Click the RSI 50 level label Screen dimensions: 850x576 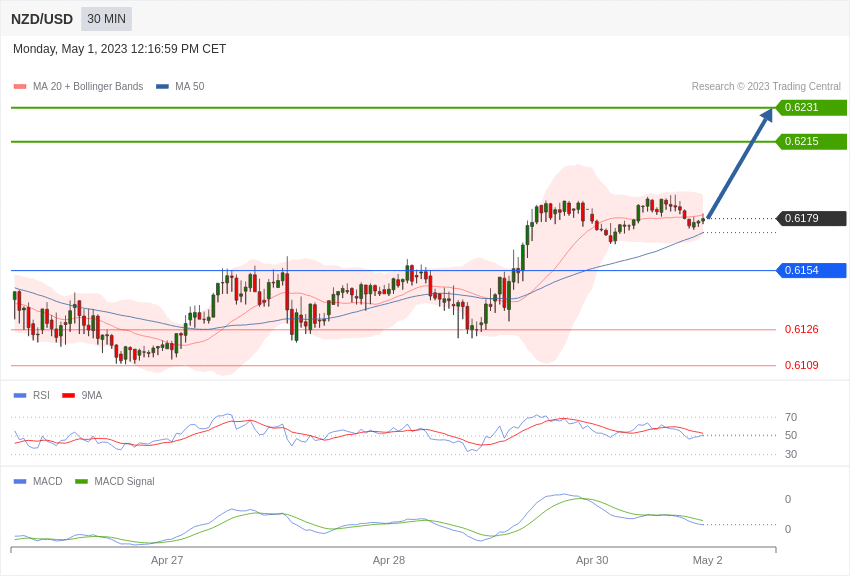[791, 435]
